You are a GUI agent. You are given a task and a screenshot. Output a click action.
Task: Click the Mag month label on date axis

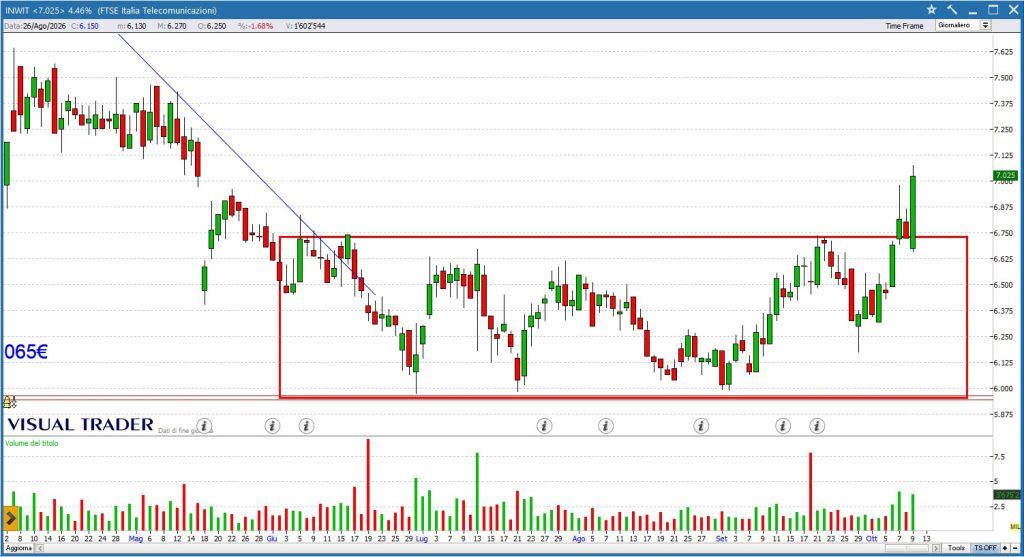(135, 539)
